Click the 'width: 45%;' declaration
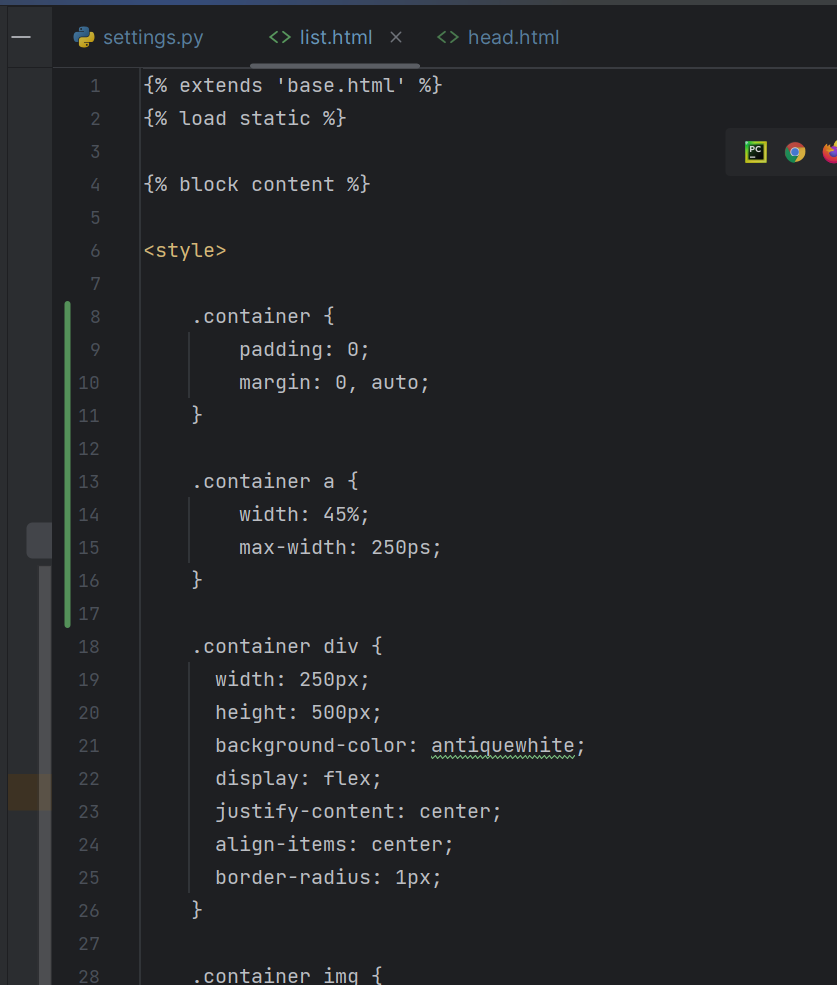This screenshot has height=985, width=837. point(304,514)
